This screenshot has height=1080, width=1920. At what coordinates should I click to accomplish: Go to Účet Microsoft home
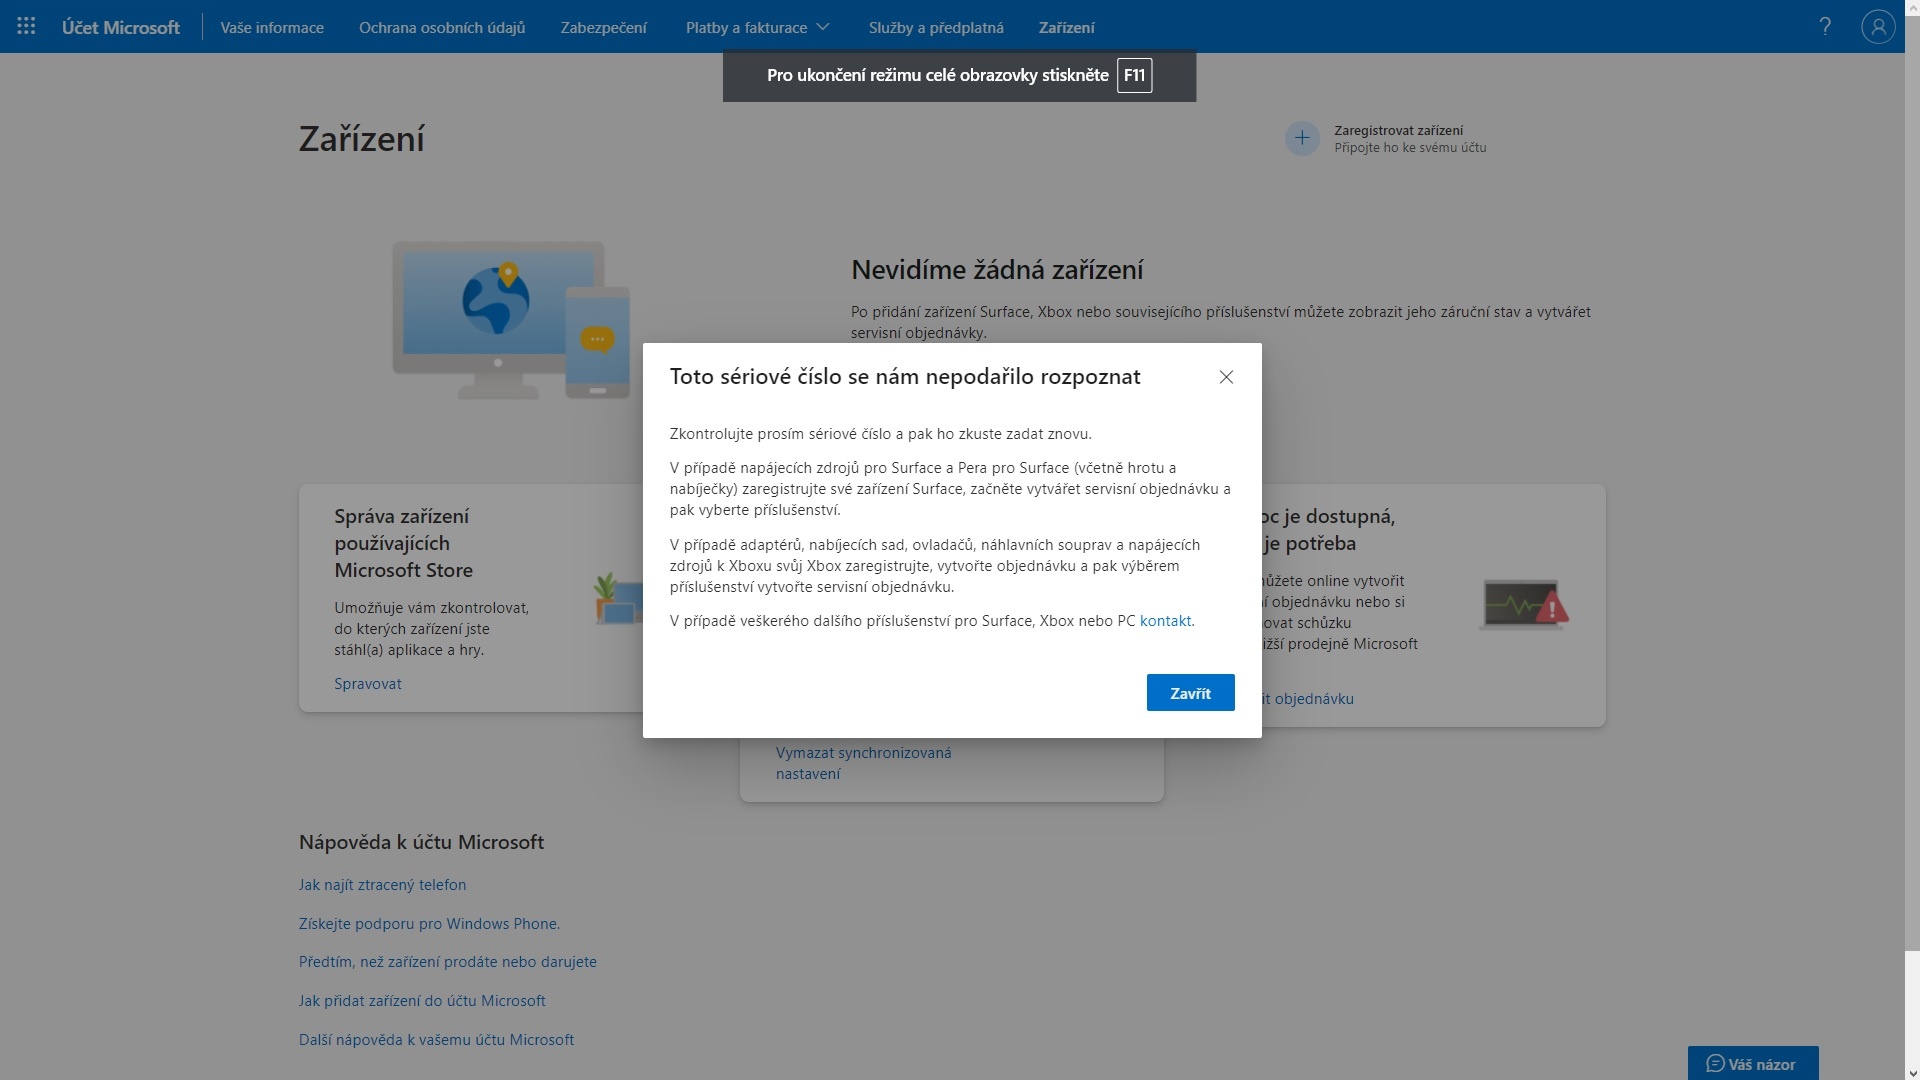pos(121,27)
